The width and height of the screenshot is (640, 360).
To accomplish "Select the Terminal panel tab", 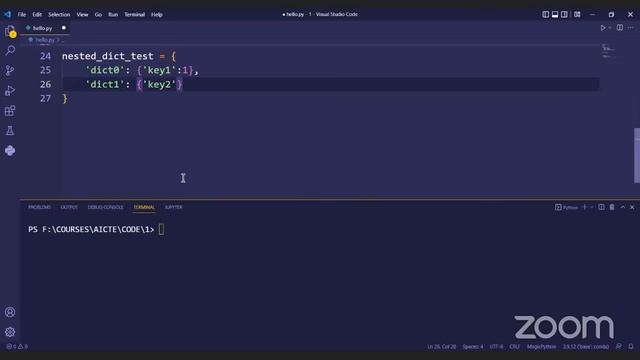I will pyautogui.click(x=144, y=207).
